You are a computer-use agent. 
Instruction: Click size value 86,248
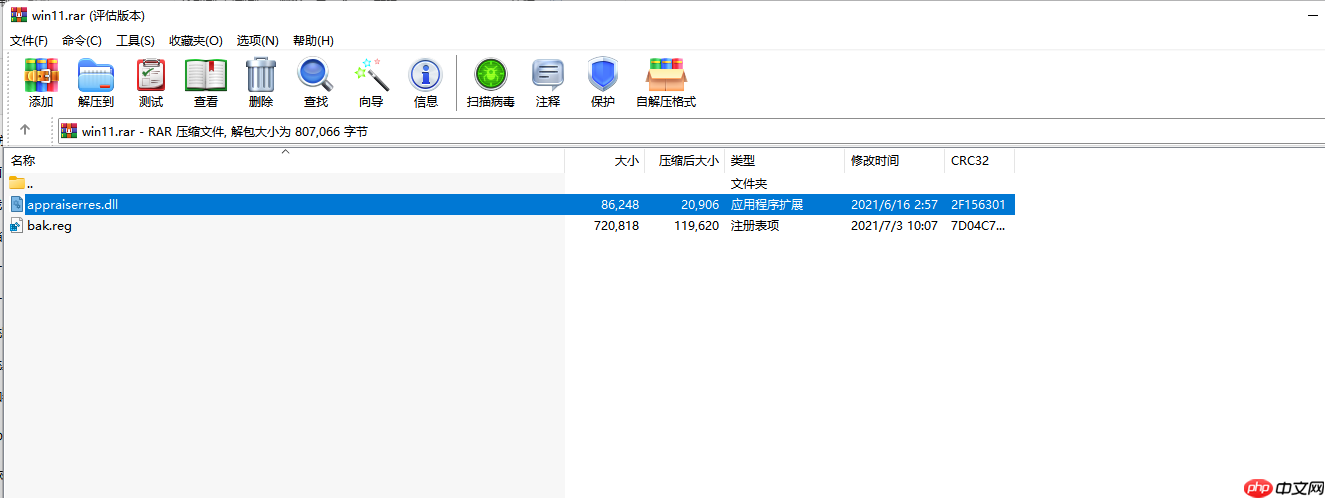coord(620,204)
